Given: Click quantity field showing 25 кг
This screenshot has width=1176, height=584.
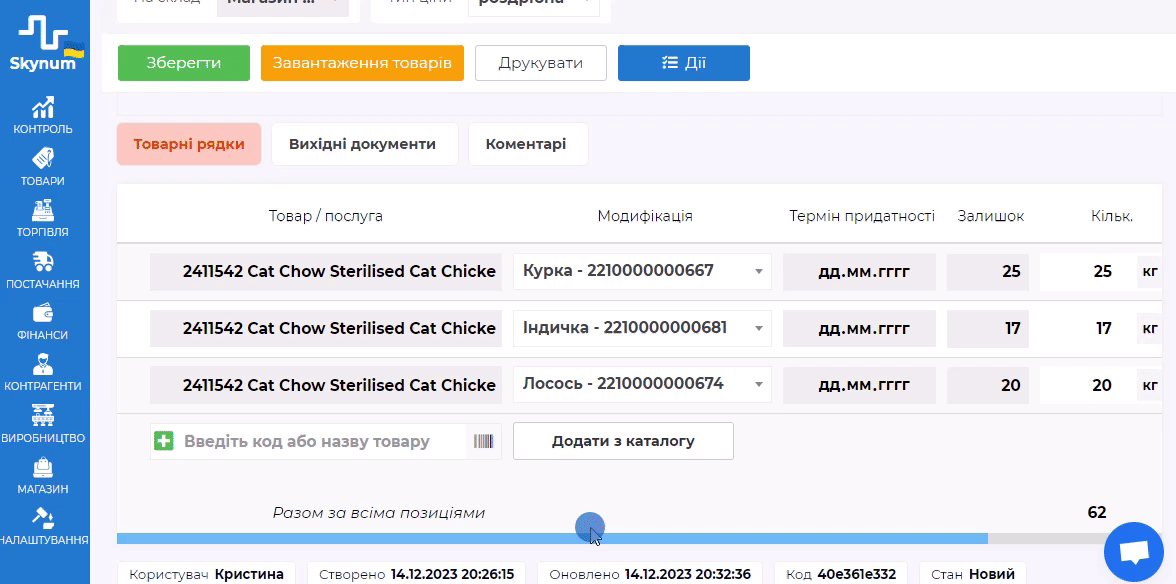Looking at the screenshot, I should point(1086,271).
